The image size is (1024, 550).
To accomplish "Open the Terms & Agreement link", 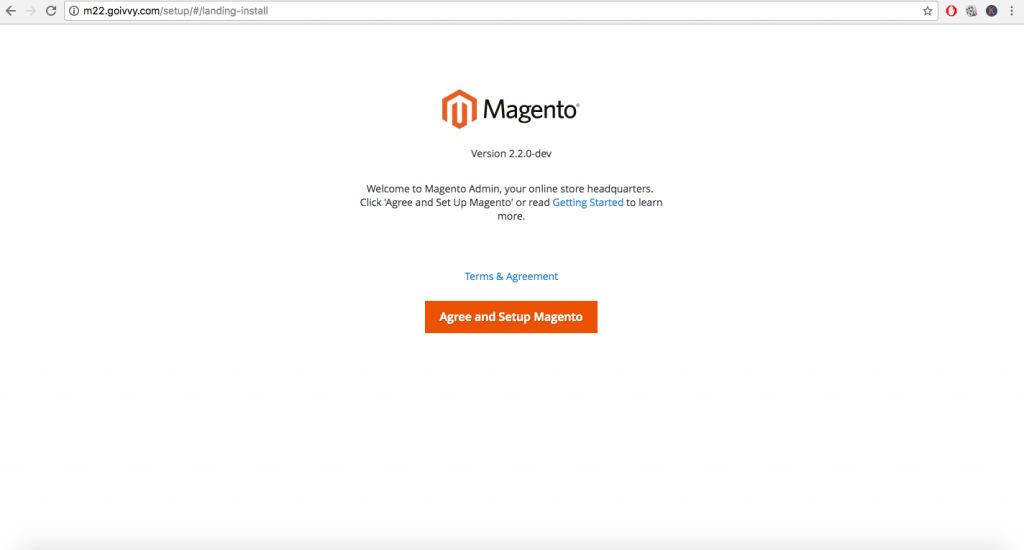I will pos(511,276).
